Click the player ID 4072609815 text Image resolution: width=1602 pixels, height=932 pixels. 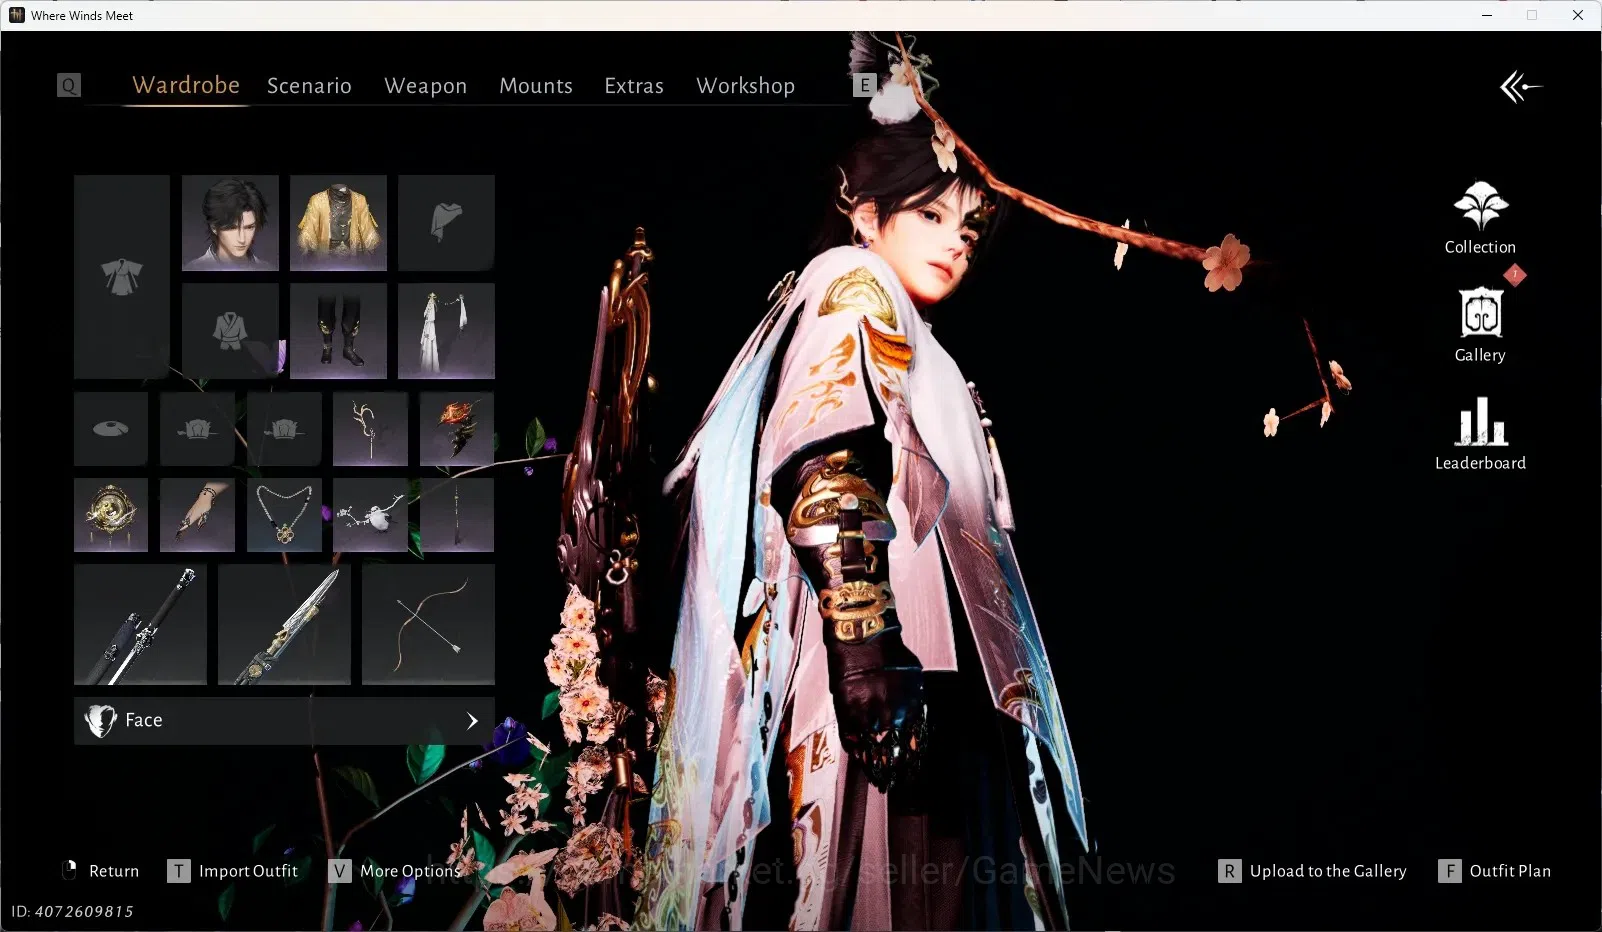[x=72, y=911]
